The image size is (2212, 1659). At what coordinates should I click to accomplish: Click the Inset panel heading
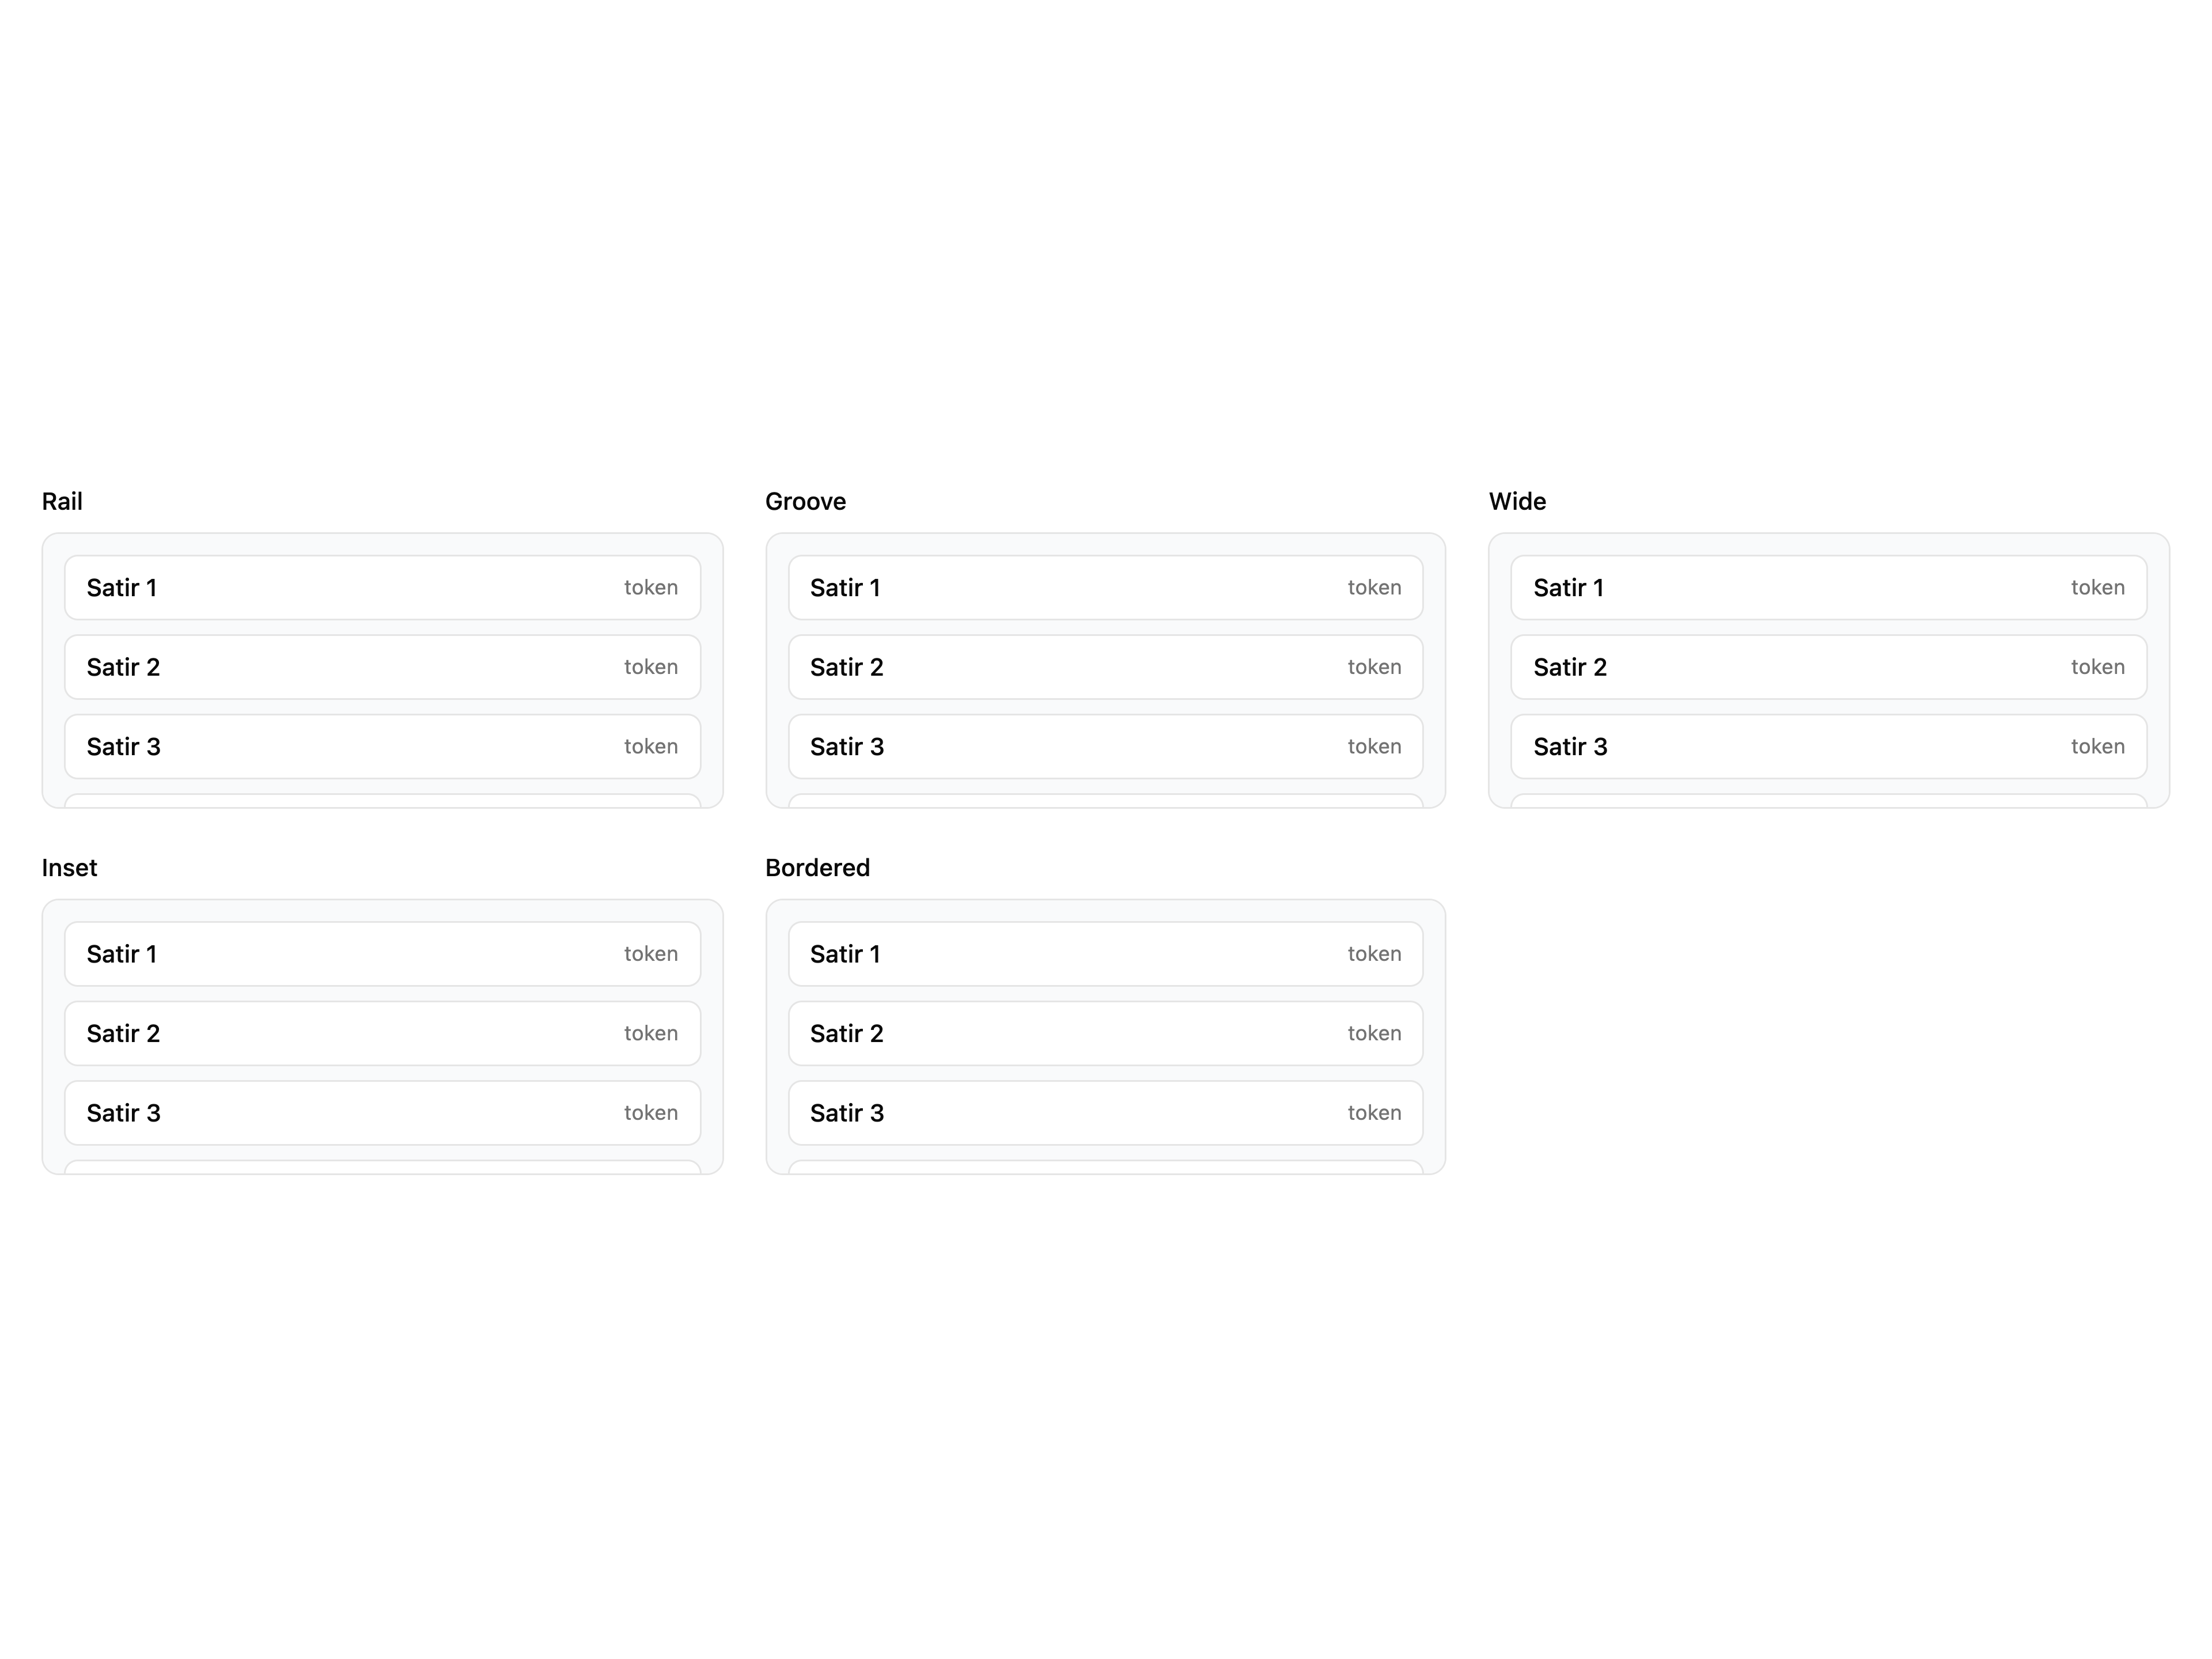click(69, 867)
